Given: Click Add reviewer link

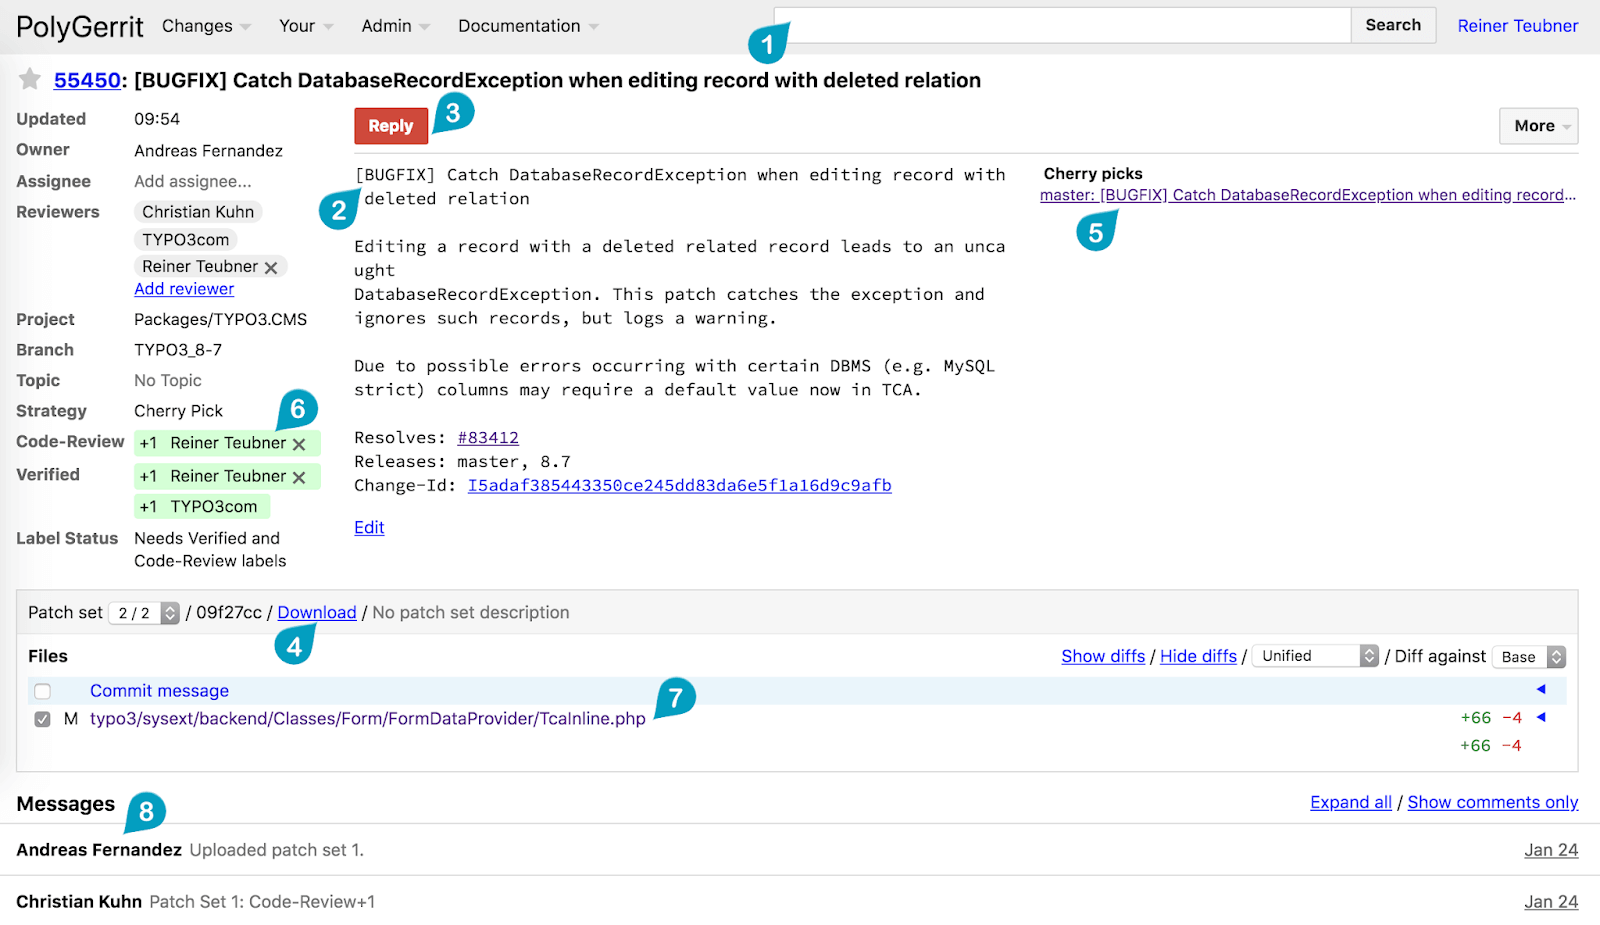Looking at the screenshot, I should coord(184,289).
